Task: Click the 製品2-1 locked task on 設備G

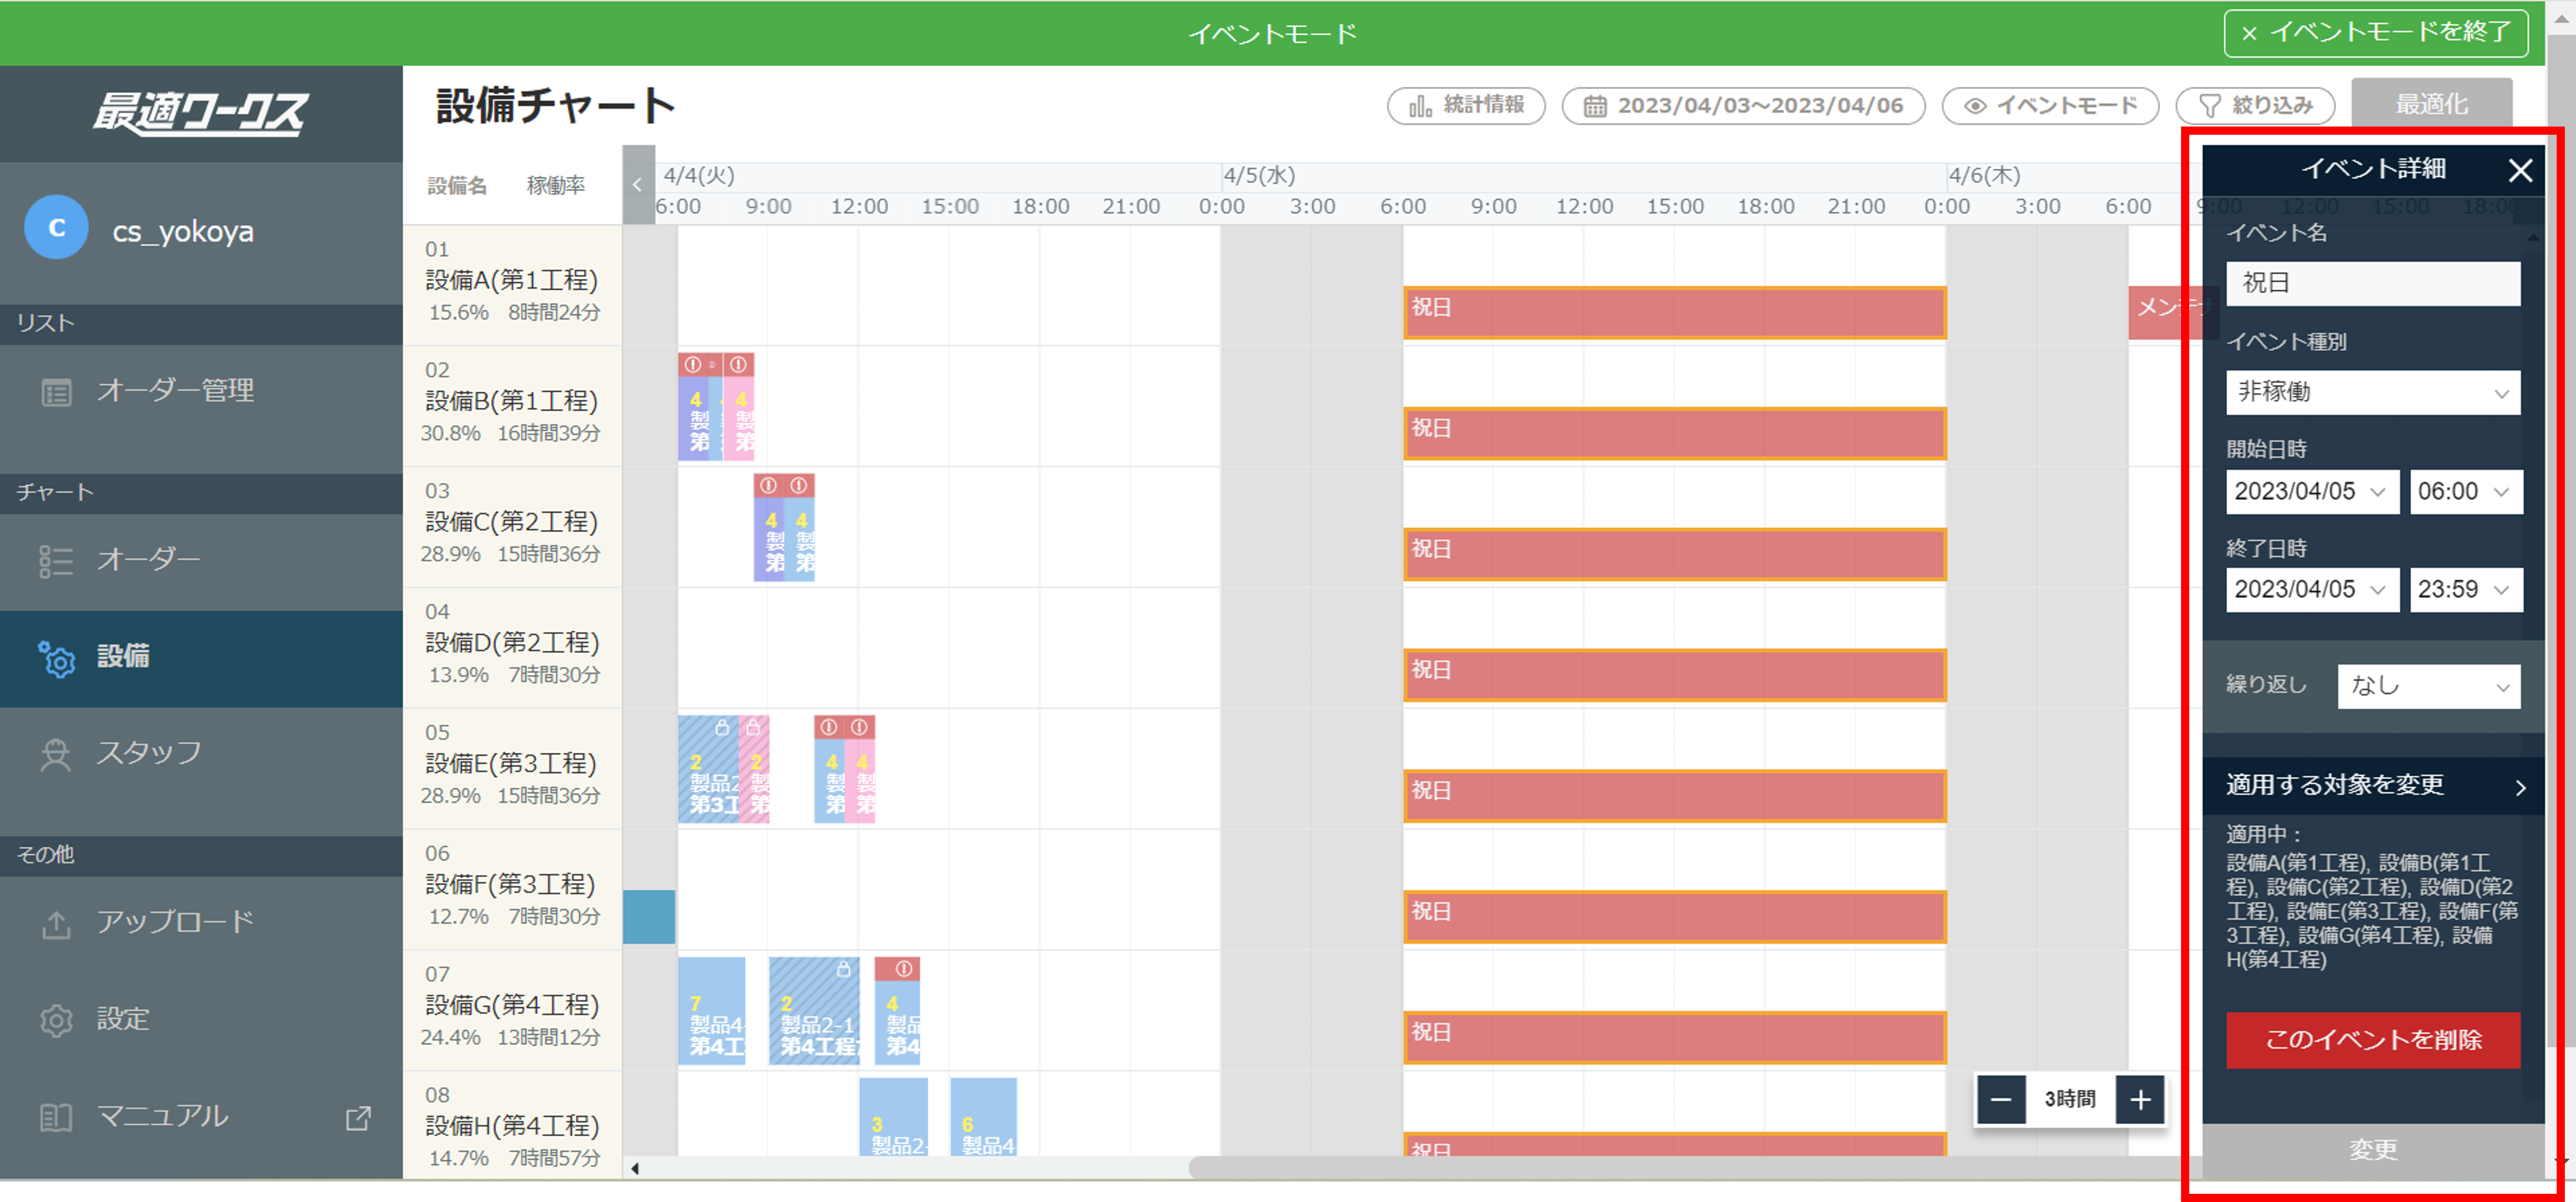Action: tap(814, 1011)
